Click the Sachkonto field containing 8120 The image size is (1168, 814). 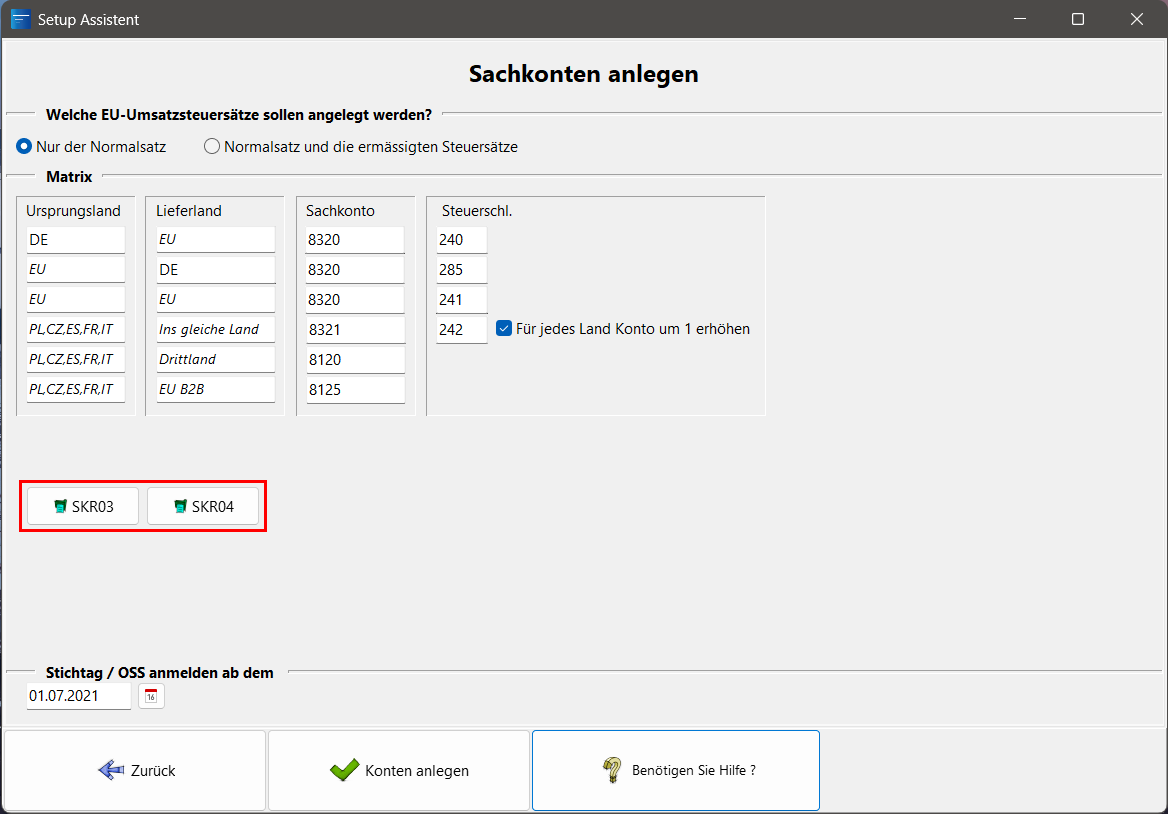coord(354,359)
